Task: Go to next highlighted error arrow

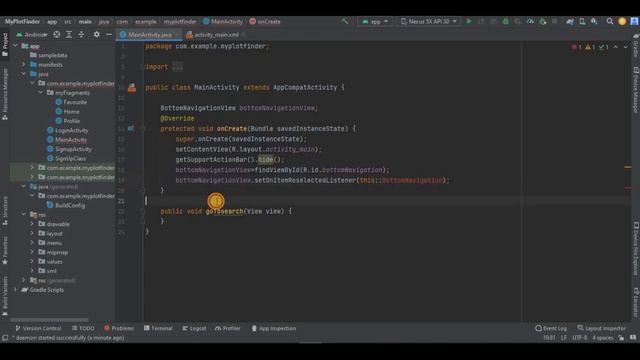Action: click(626, 47)
